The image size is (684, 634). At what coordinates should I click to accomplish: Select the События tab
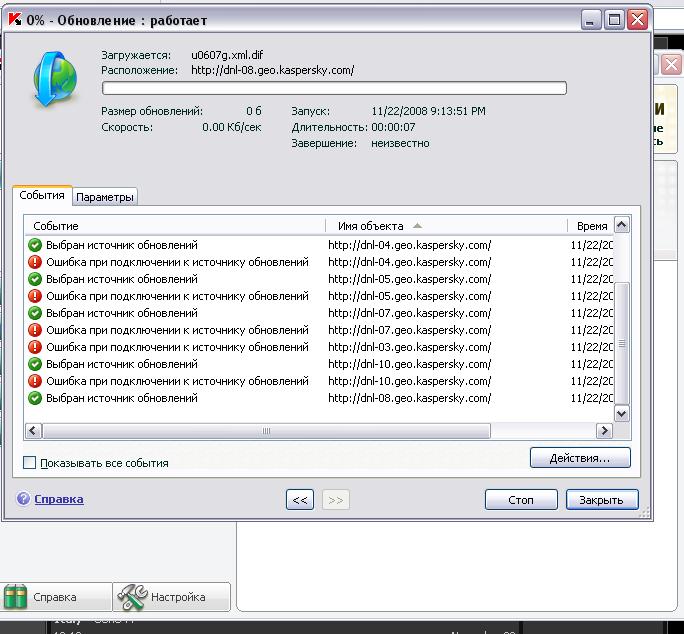click(x=42, y=196)
